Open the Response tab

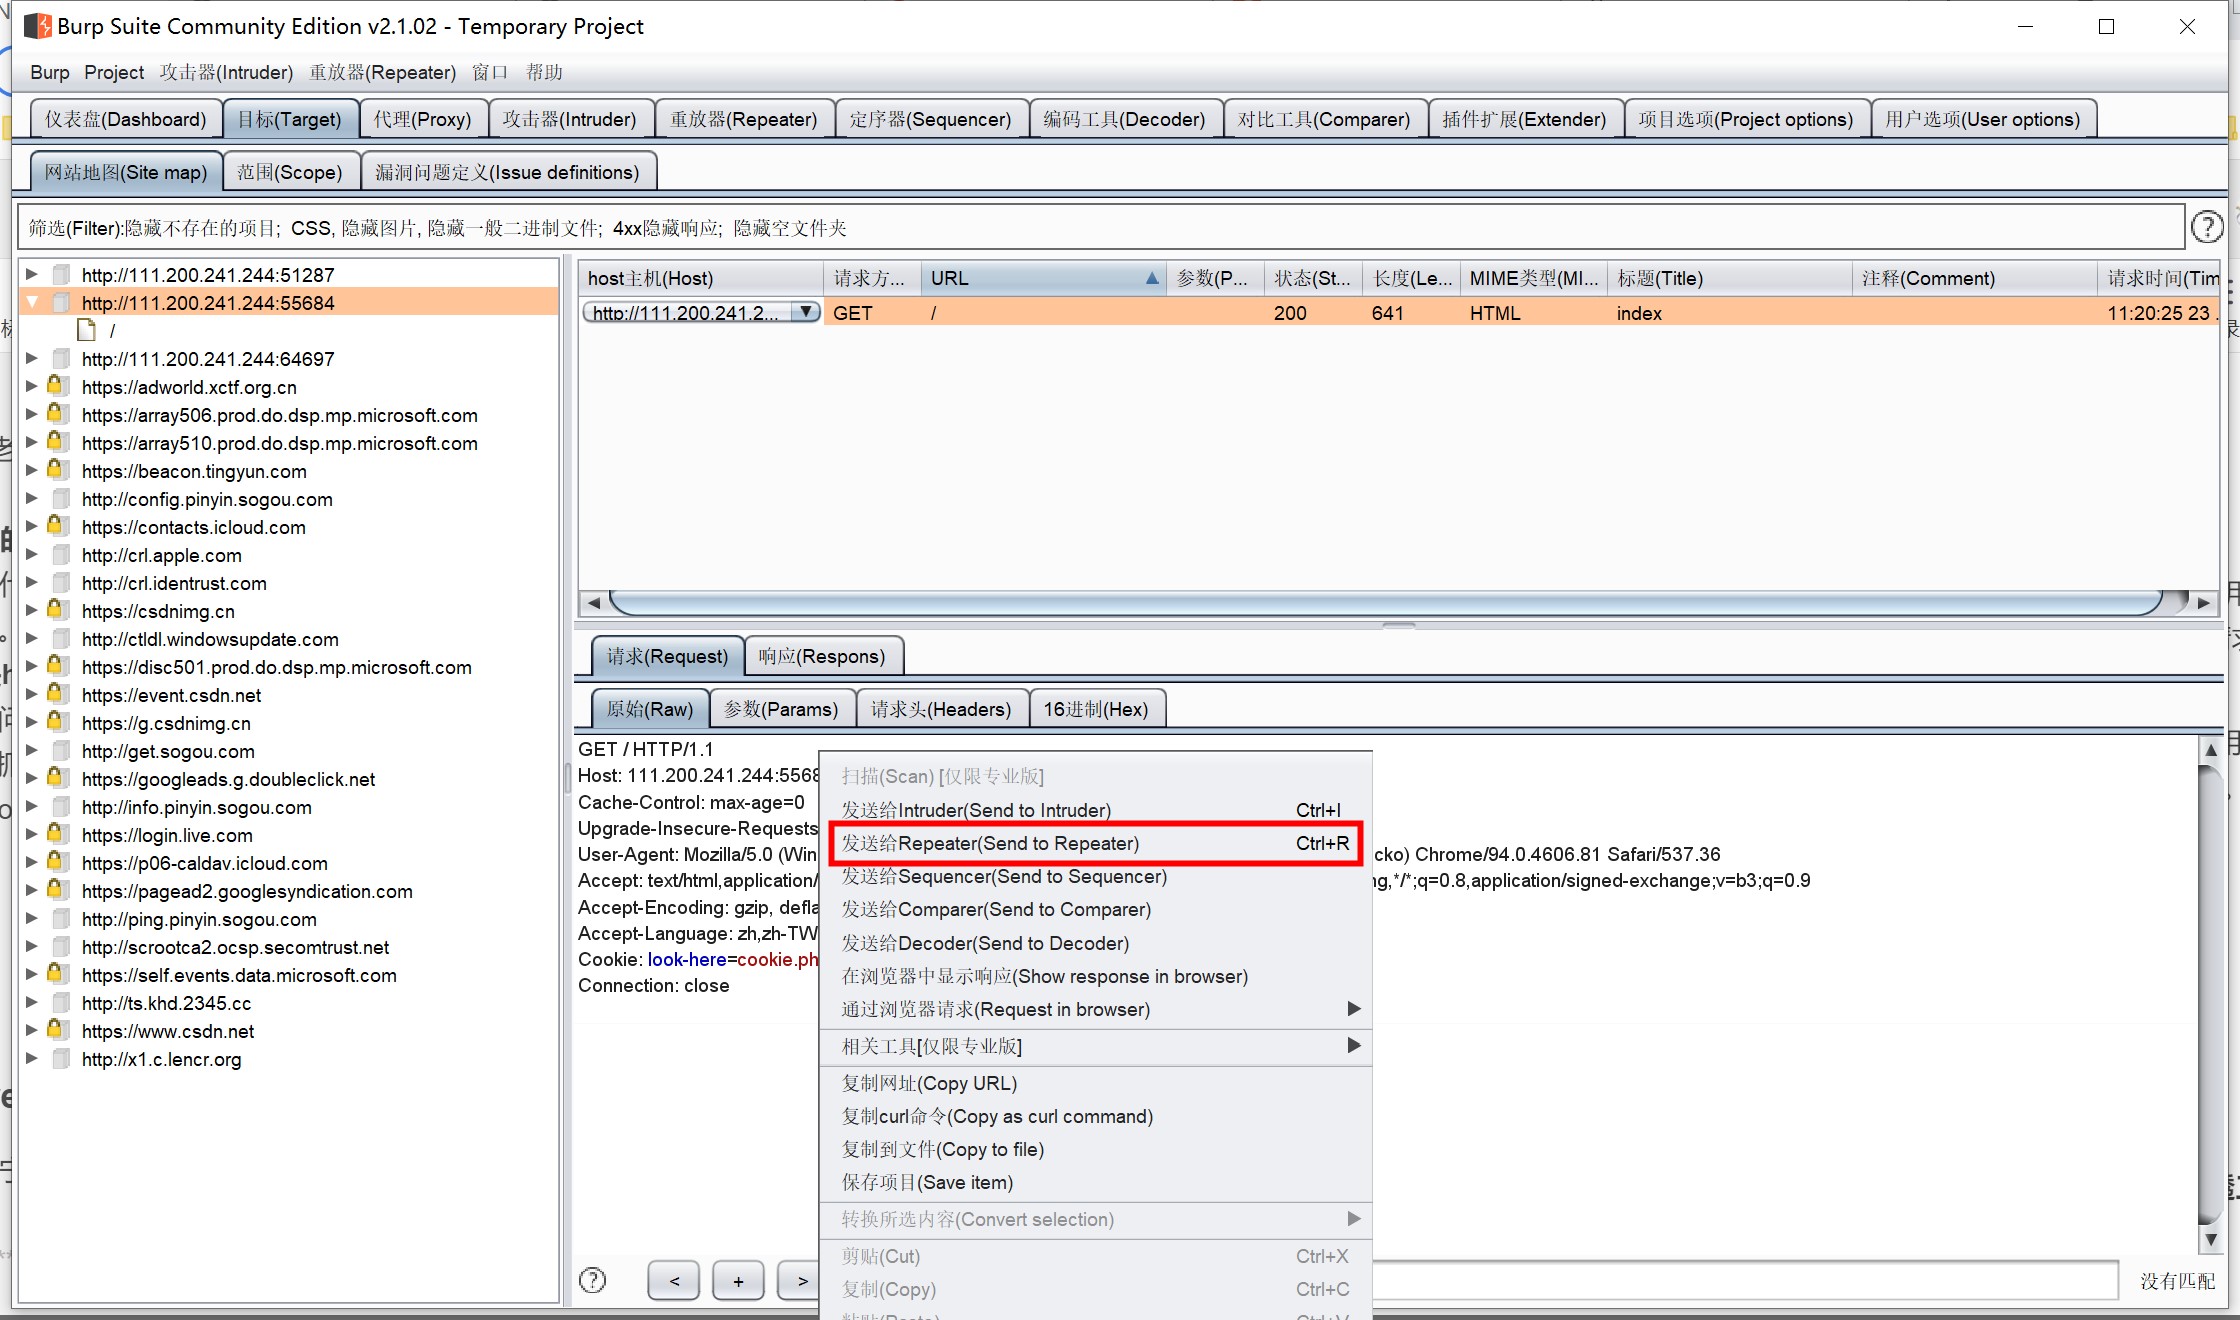[821, 656]
